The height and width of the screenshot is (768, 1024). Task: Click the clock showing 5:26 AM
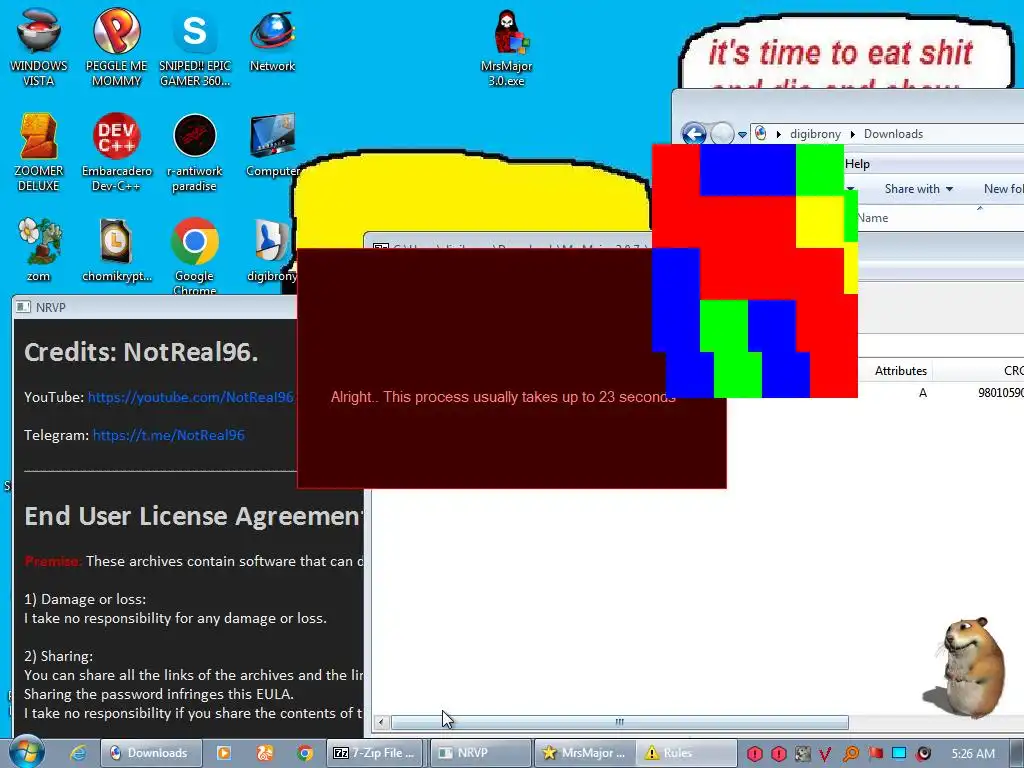pos(972,754)
